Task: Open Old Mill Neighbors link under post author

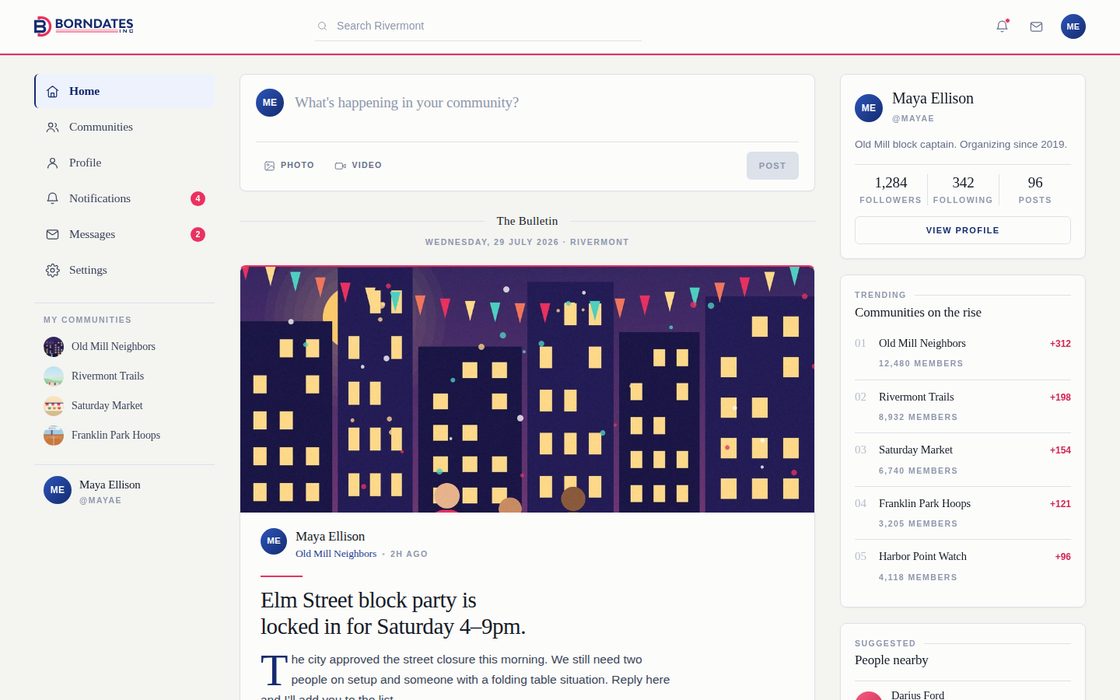Action: [336, 554]
